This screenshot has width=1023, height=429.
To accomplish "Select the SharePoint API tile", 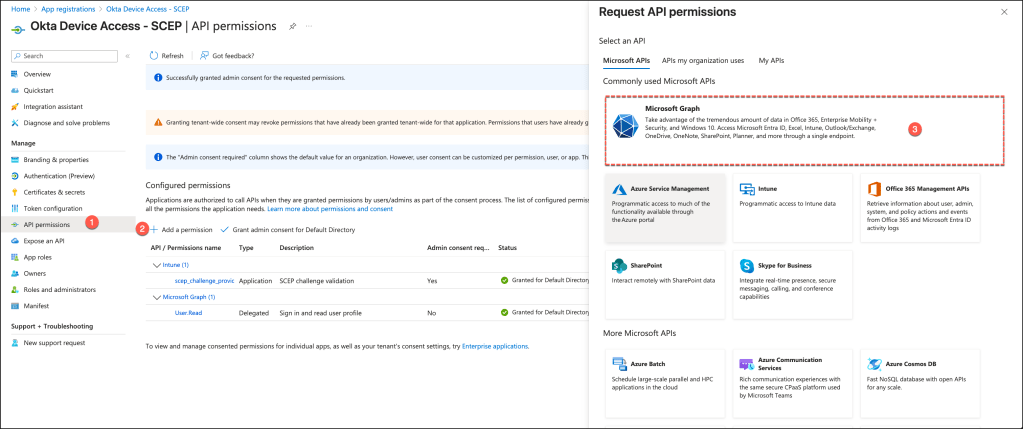I will pos(665,273).
